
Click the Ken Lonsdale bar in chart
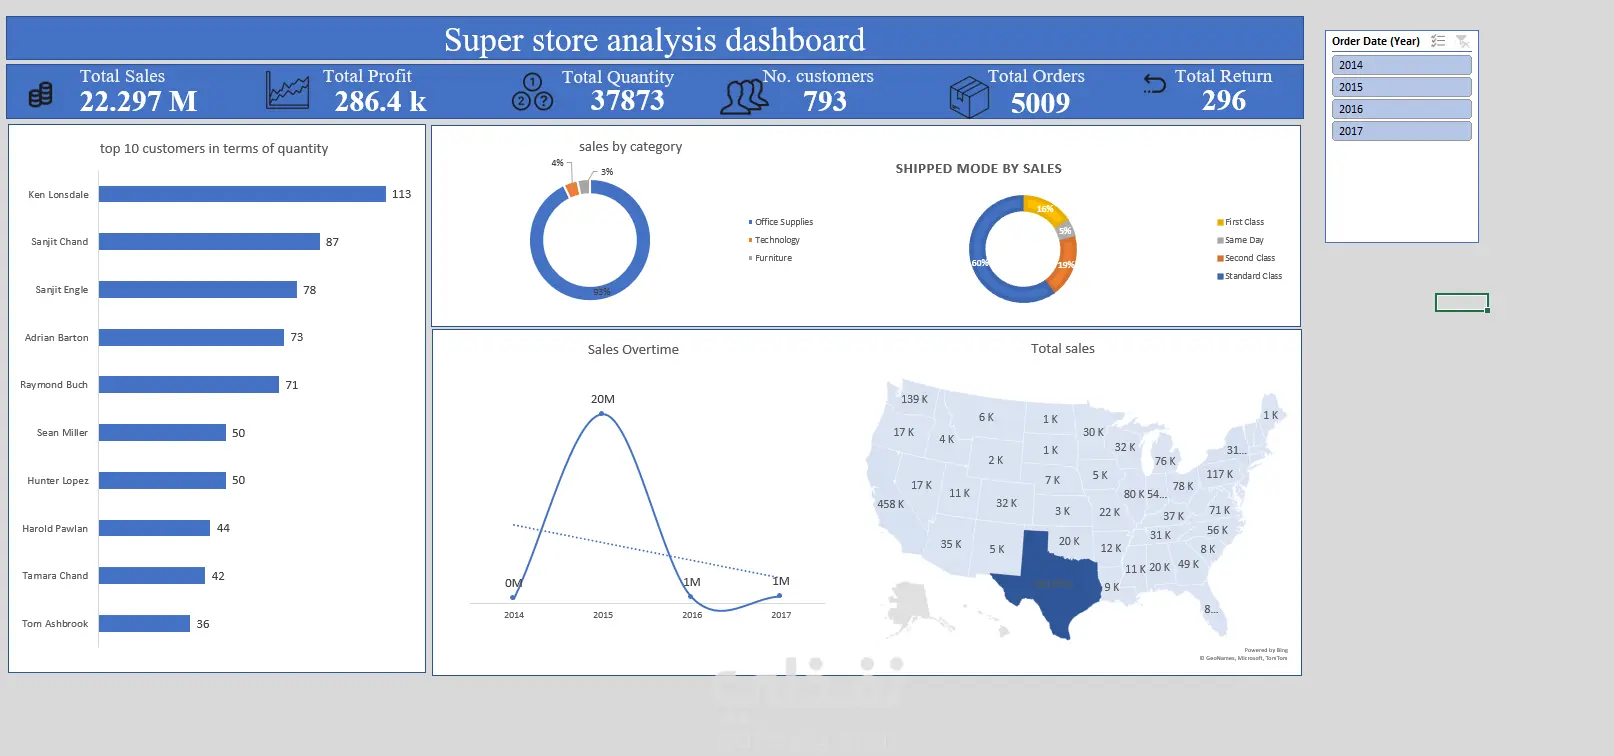242,194
